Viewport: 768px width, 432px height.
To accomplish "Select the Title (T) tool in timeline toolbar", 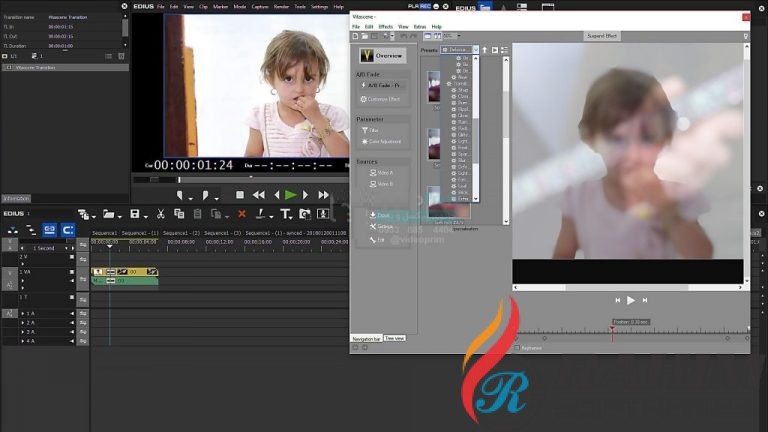I will 285,214.
